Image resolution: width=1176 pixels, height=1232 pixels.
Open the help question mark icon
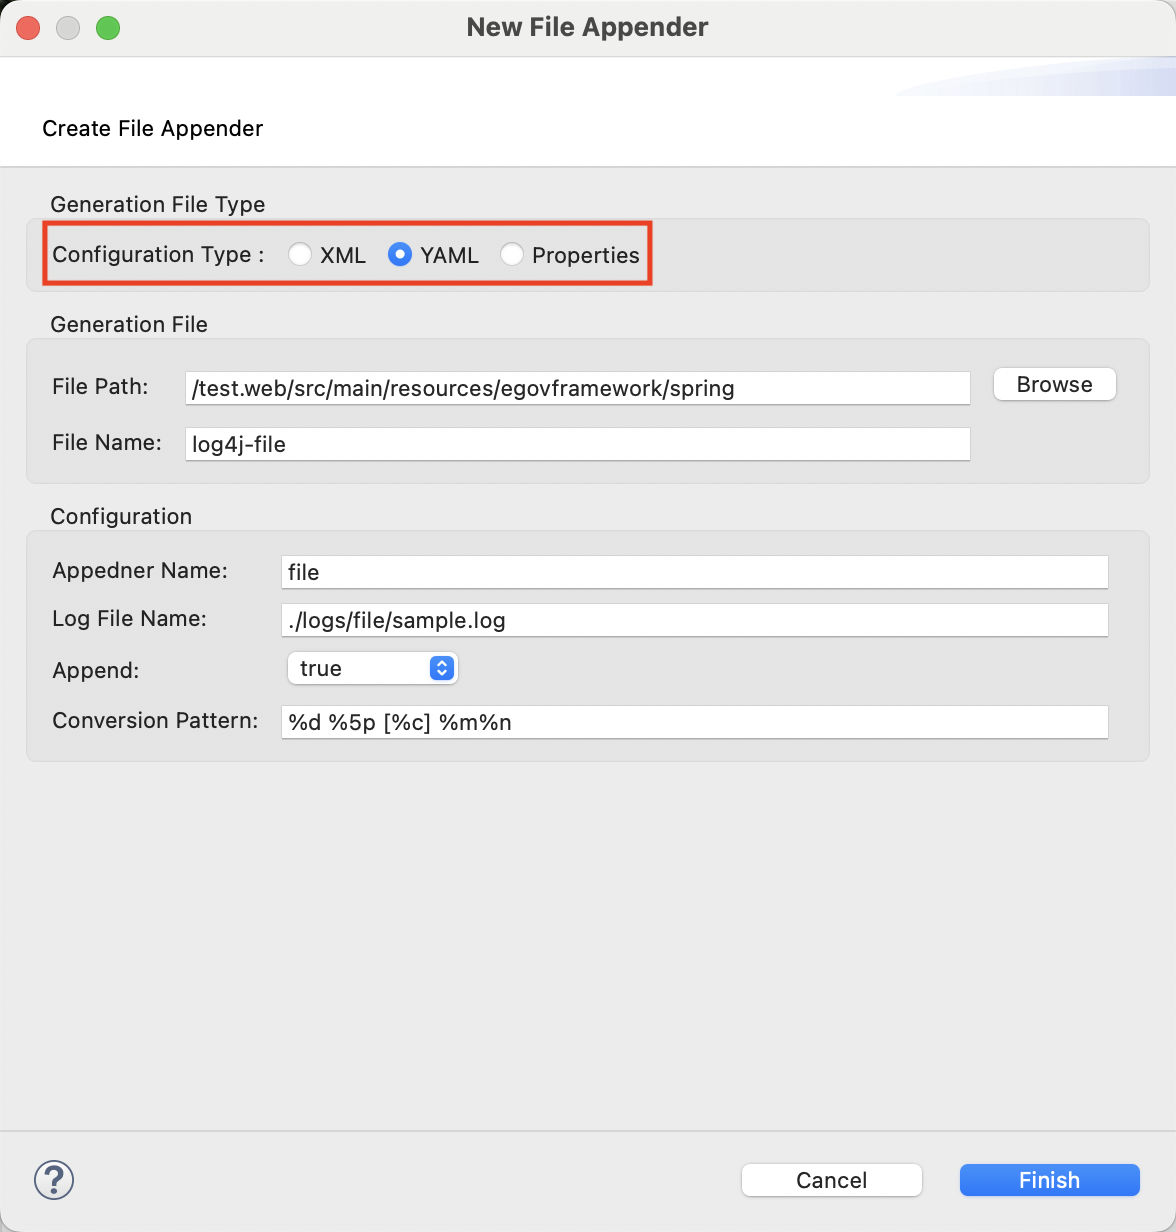pyautogui.click(x=54, y=1180)
